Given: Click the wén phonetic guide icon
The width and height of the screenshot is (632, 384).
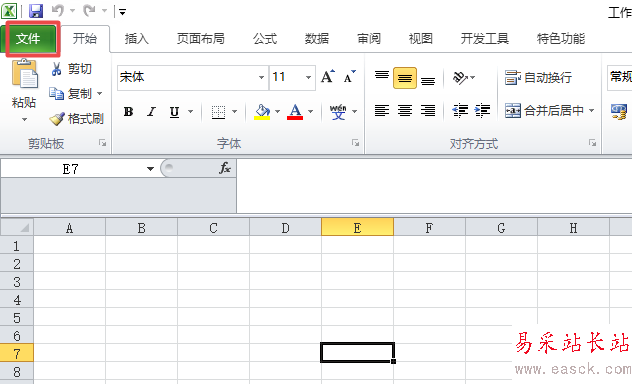Looking at the screenshot, I should tap(338, 112).
